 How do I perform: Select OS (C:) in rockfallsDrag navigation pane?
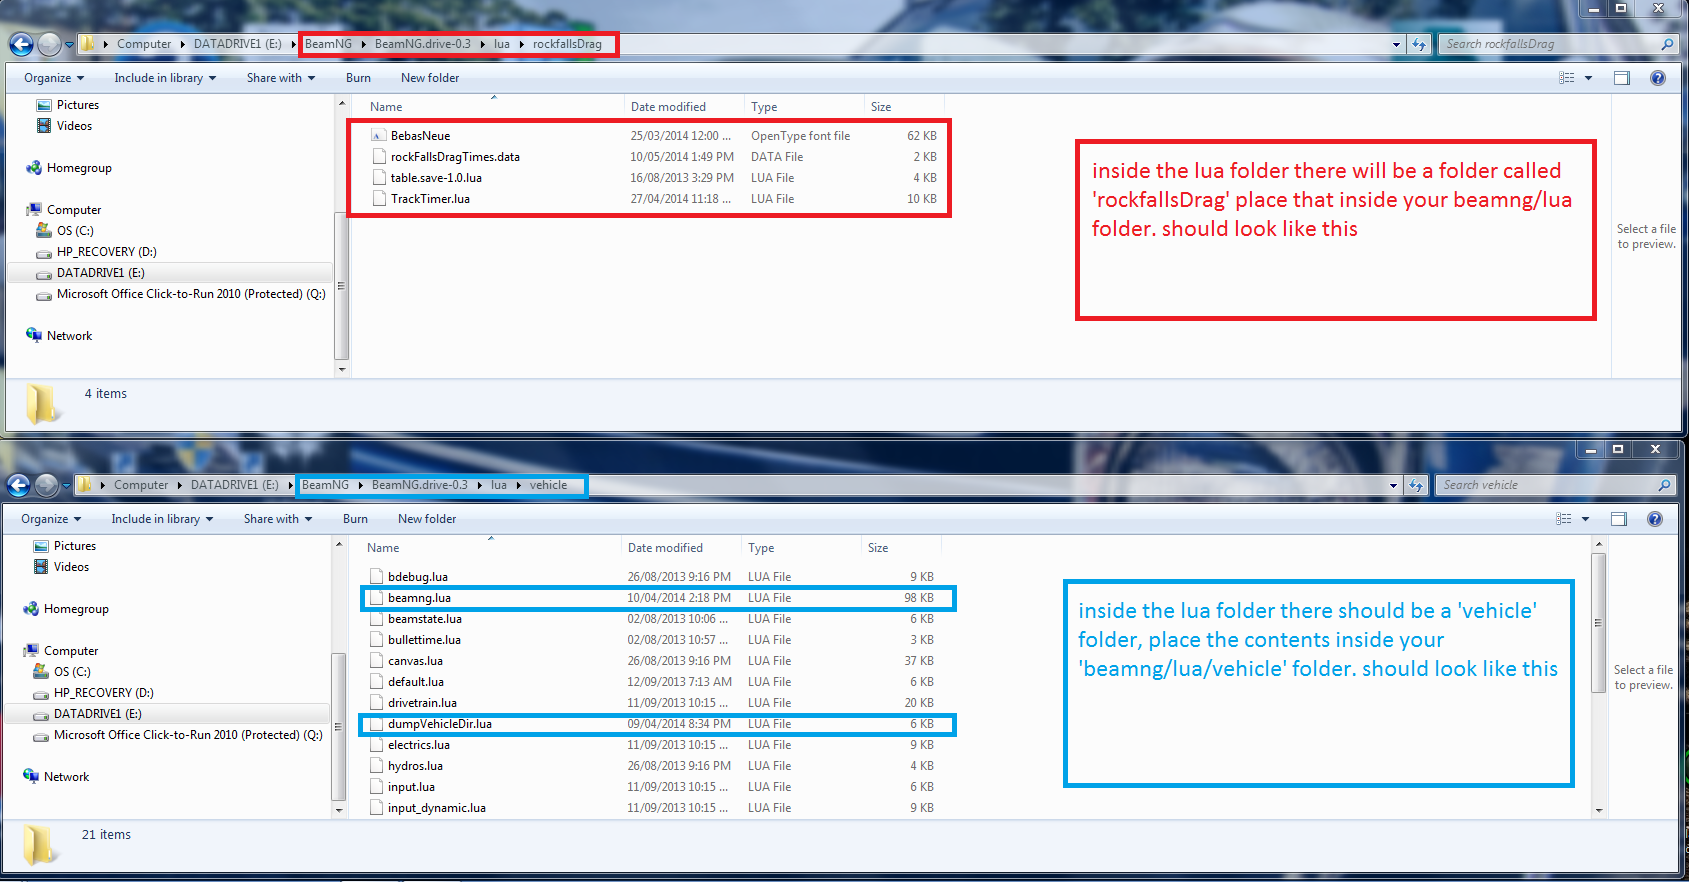pos(65,231)
